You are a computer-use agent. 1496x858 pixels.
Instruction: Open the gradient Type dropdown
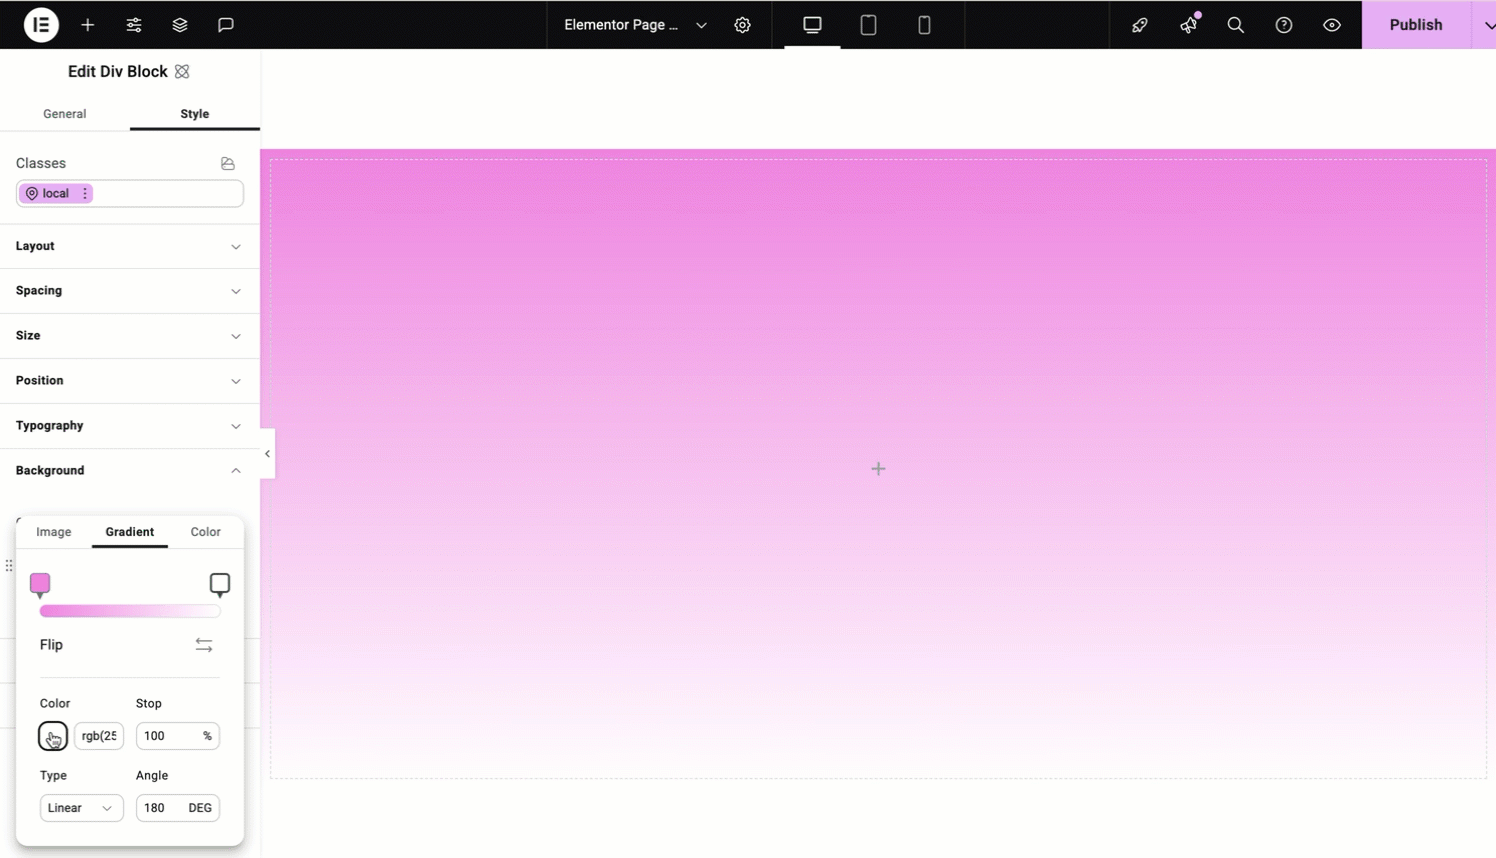pyautogui.click(x=81, y=808)
